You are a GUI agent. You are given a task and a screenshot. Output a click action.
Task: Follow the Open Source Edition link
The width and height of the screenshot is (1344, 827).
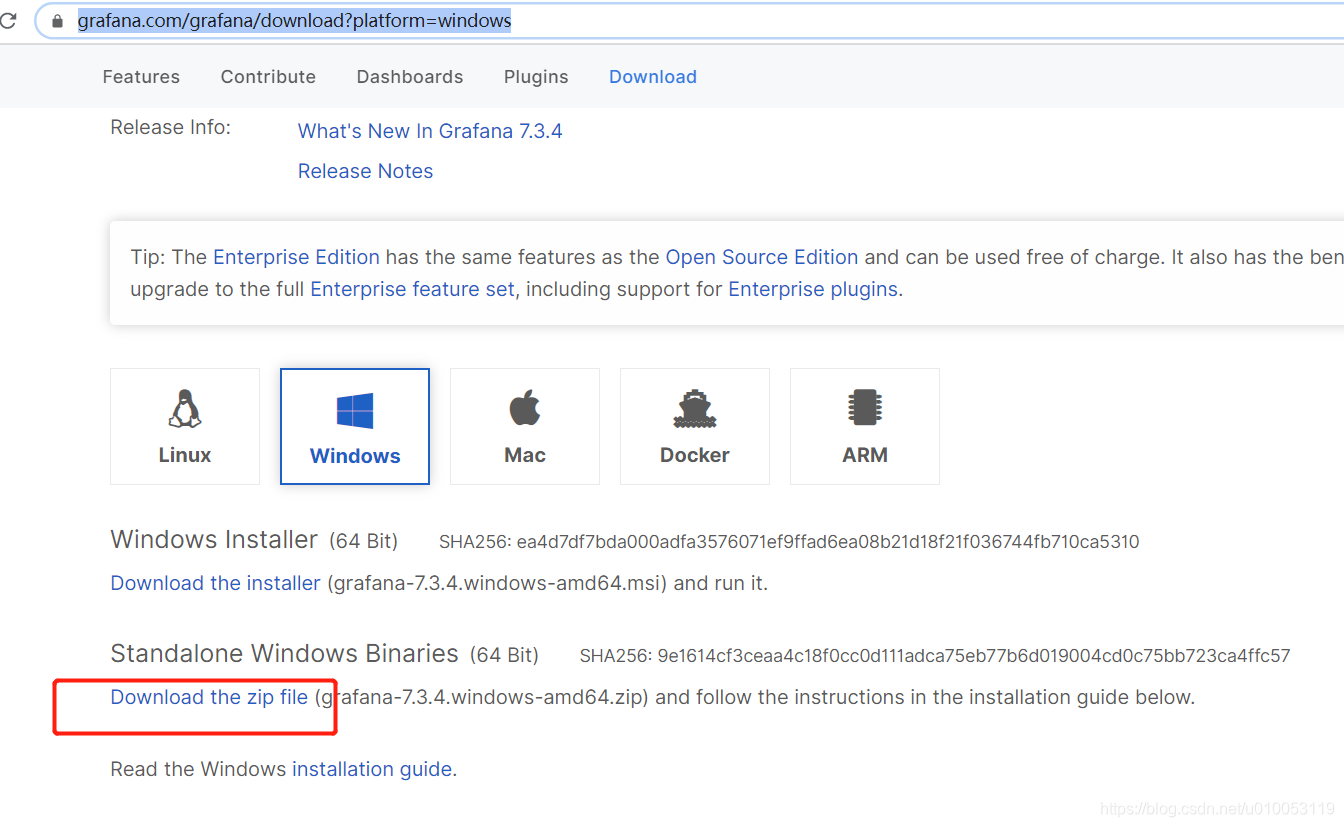click(x=762, y=257)
